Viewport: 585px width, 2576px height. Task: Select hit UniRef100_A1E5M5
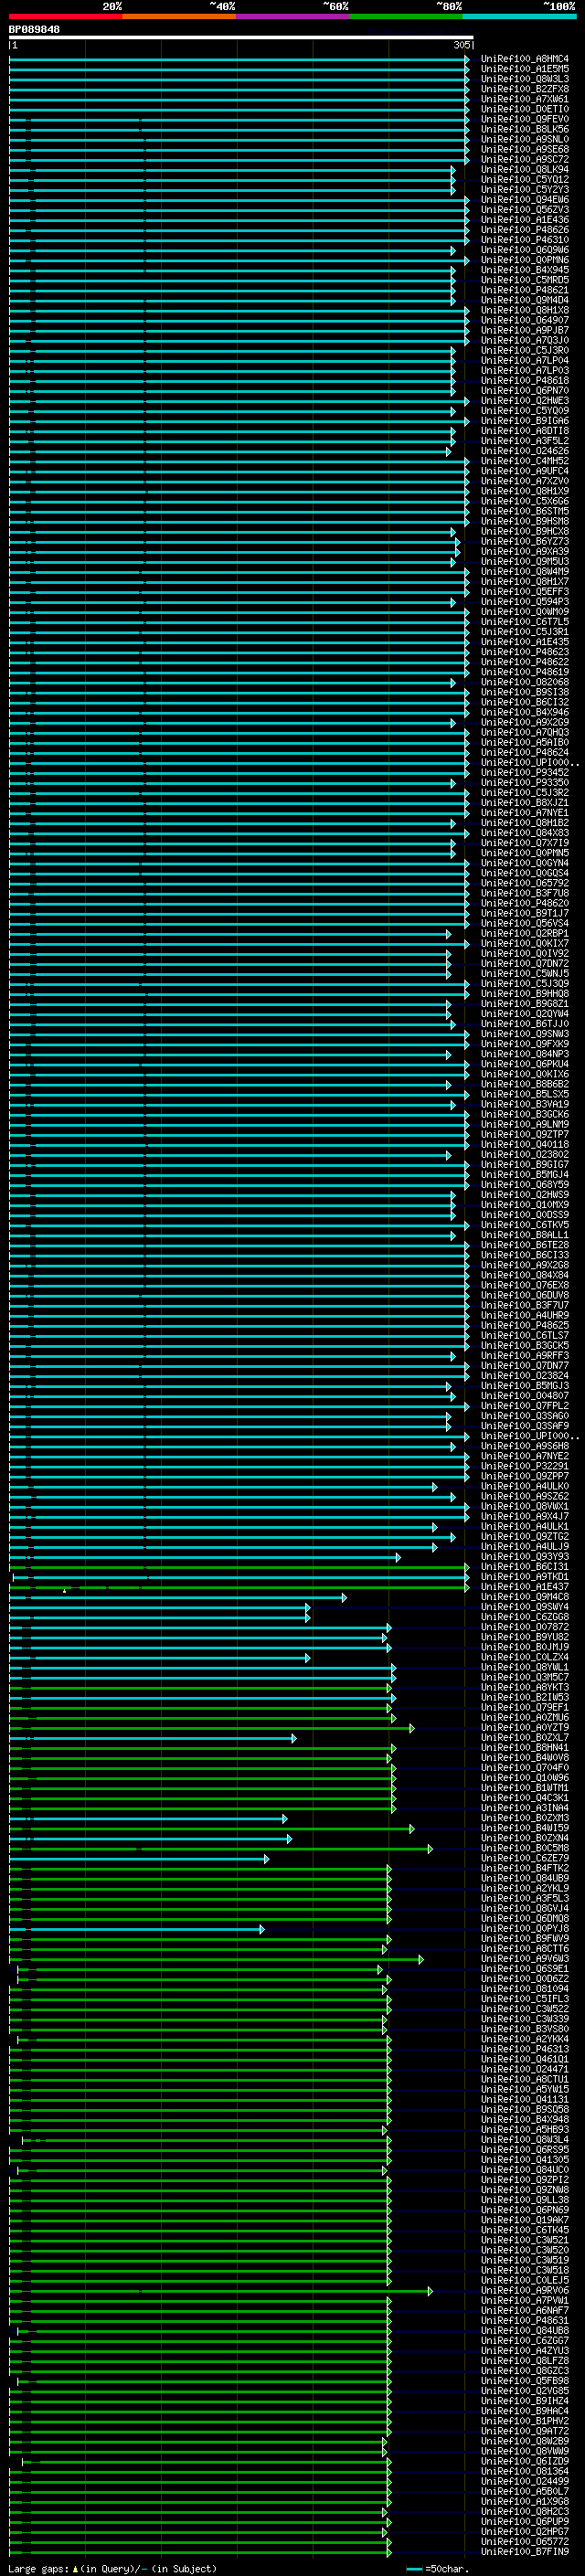tap(524, 69)
